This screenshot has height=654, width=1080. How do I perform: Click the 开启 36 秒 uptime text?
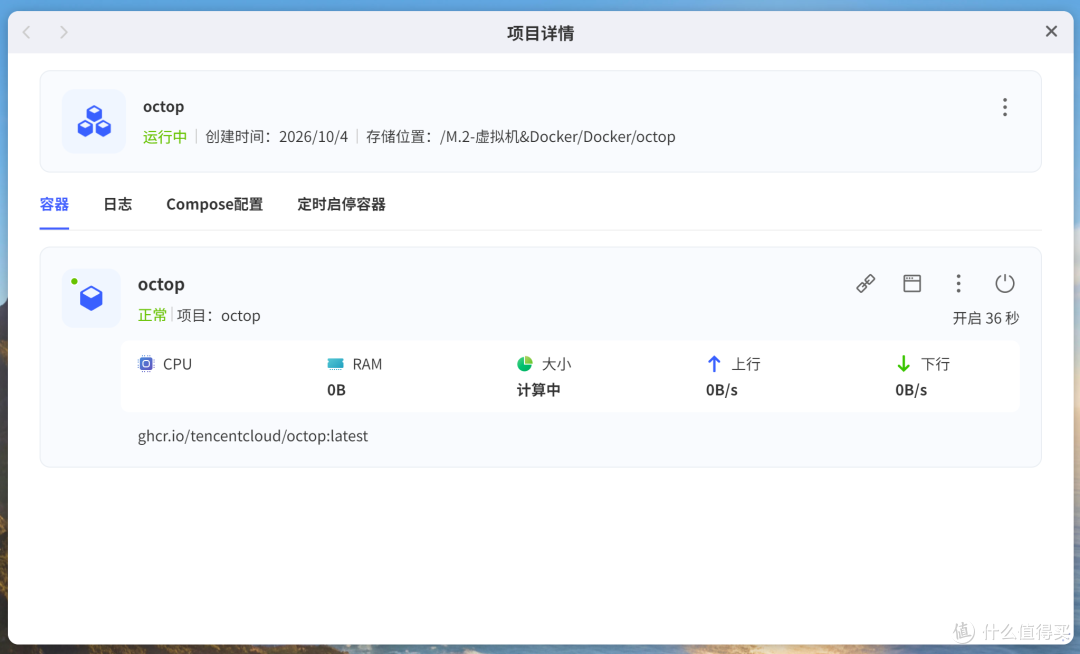point(986,318)
